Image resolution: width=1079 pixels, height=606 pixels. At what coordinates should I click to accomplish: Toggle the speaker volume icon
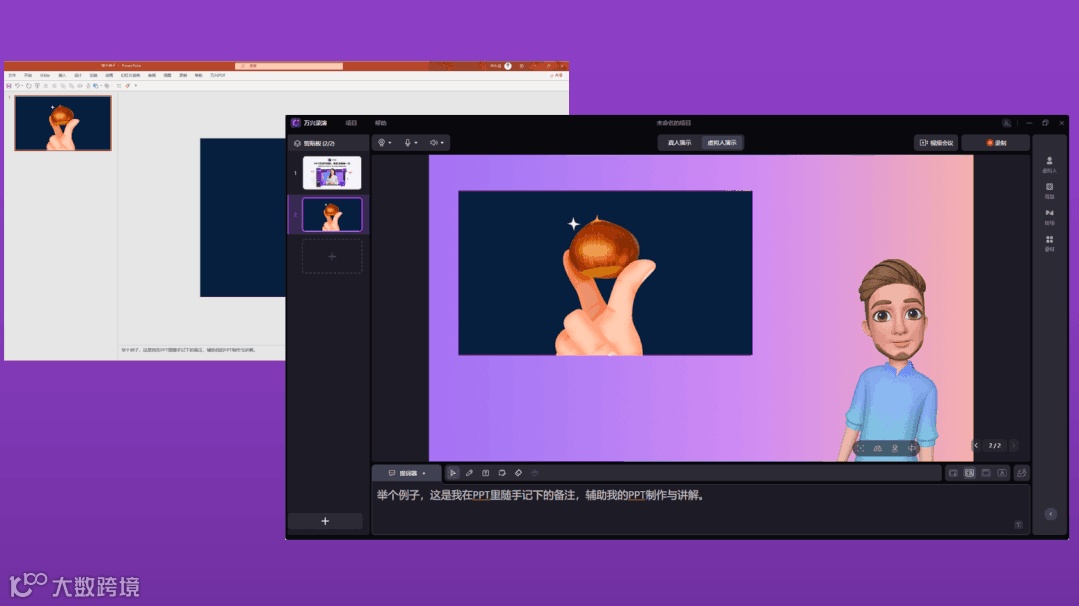[434, 142]
